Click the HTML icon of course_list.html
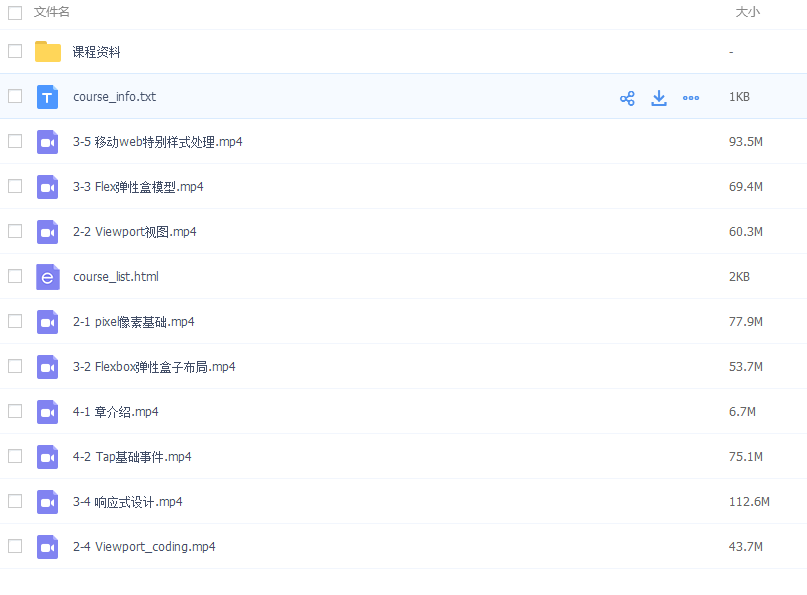807x595 pixels. (47, 277)
